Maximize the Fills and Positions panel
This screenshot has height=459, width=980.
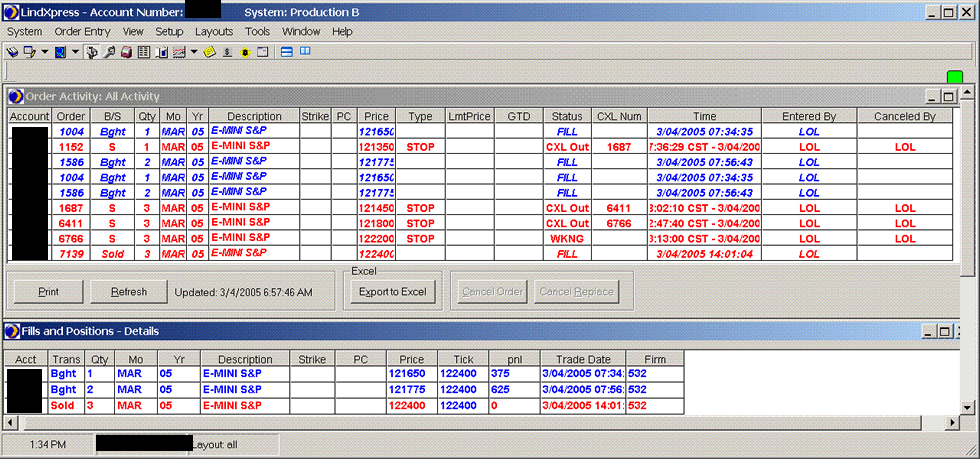tap(945, 331)
